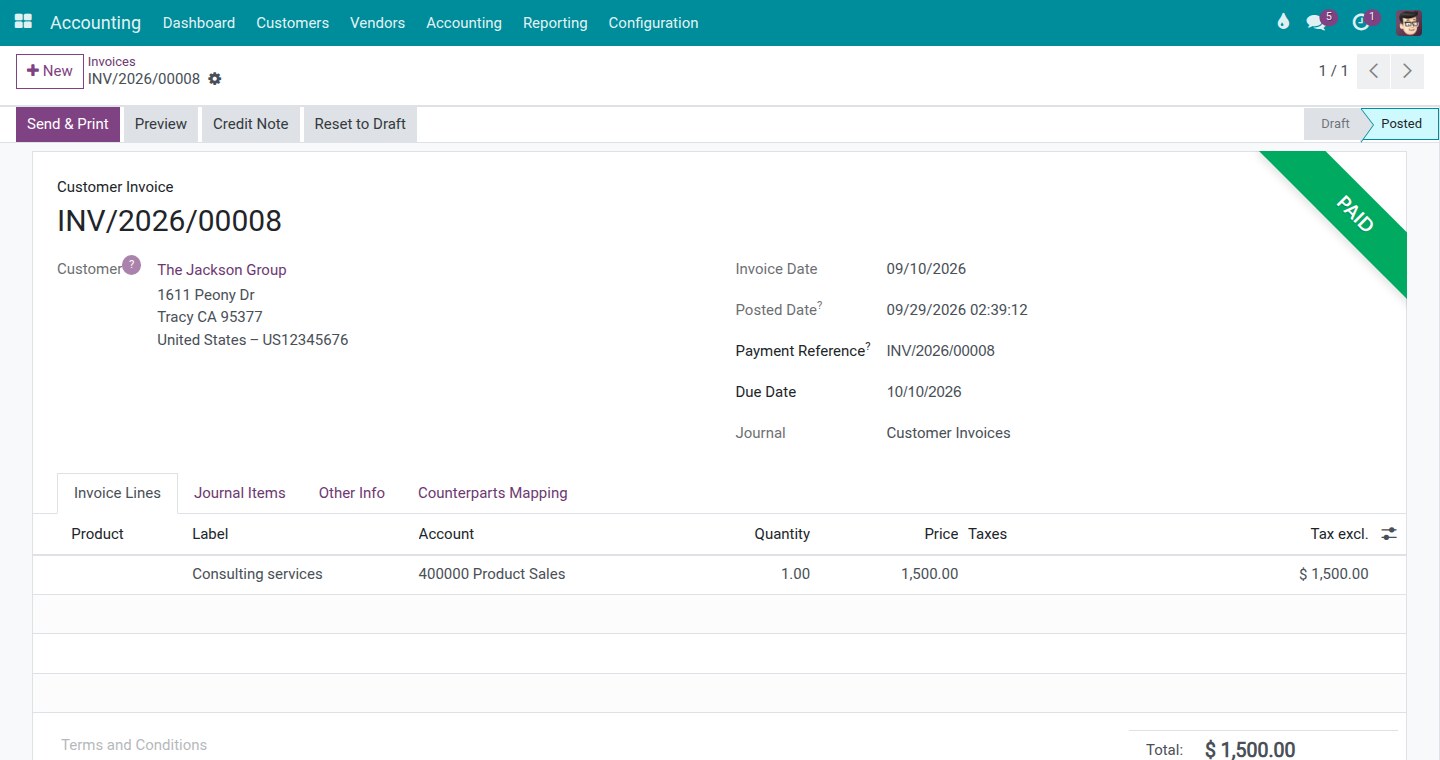The width and height of the screenshot is (1440, 760).
Task: Click the $ 1,500.00 tax excluded cell
Action: 1334,574
